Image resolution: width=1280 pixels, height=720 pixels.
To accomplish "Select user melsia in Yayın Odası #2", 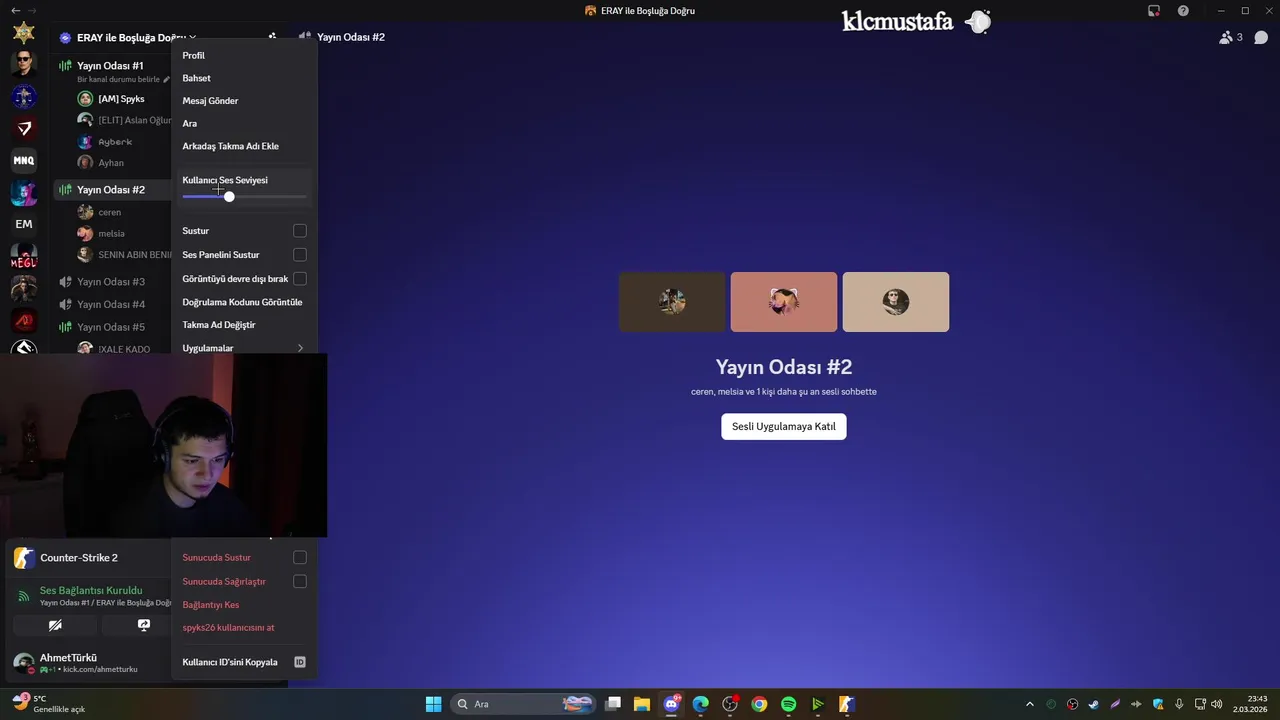I will pyautogui.click(x=112, y=234).
